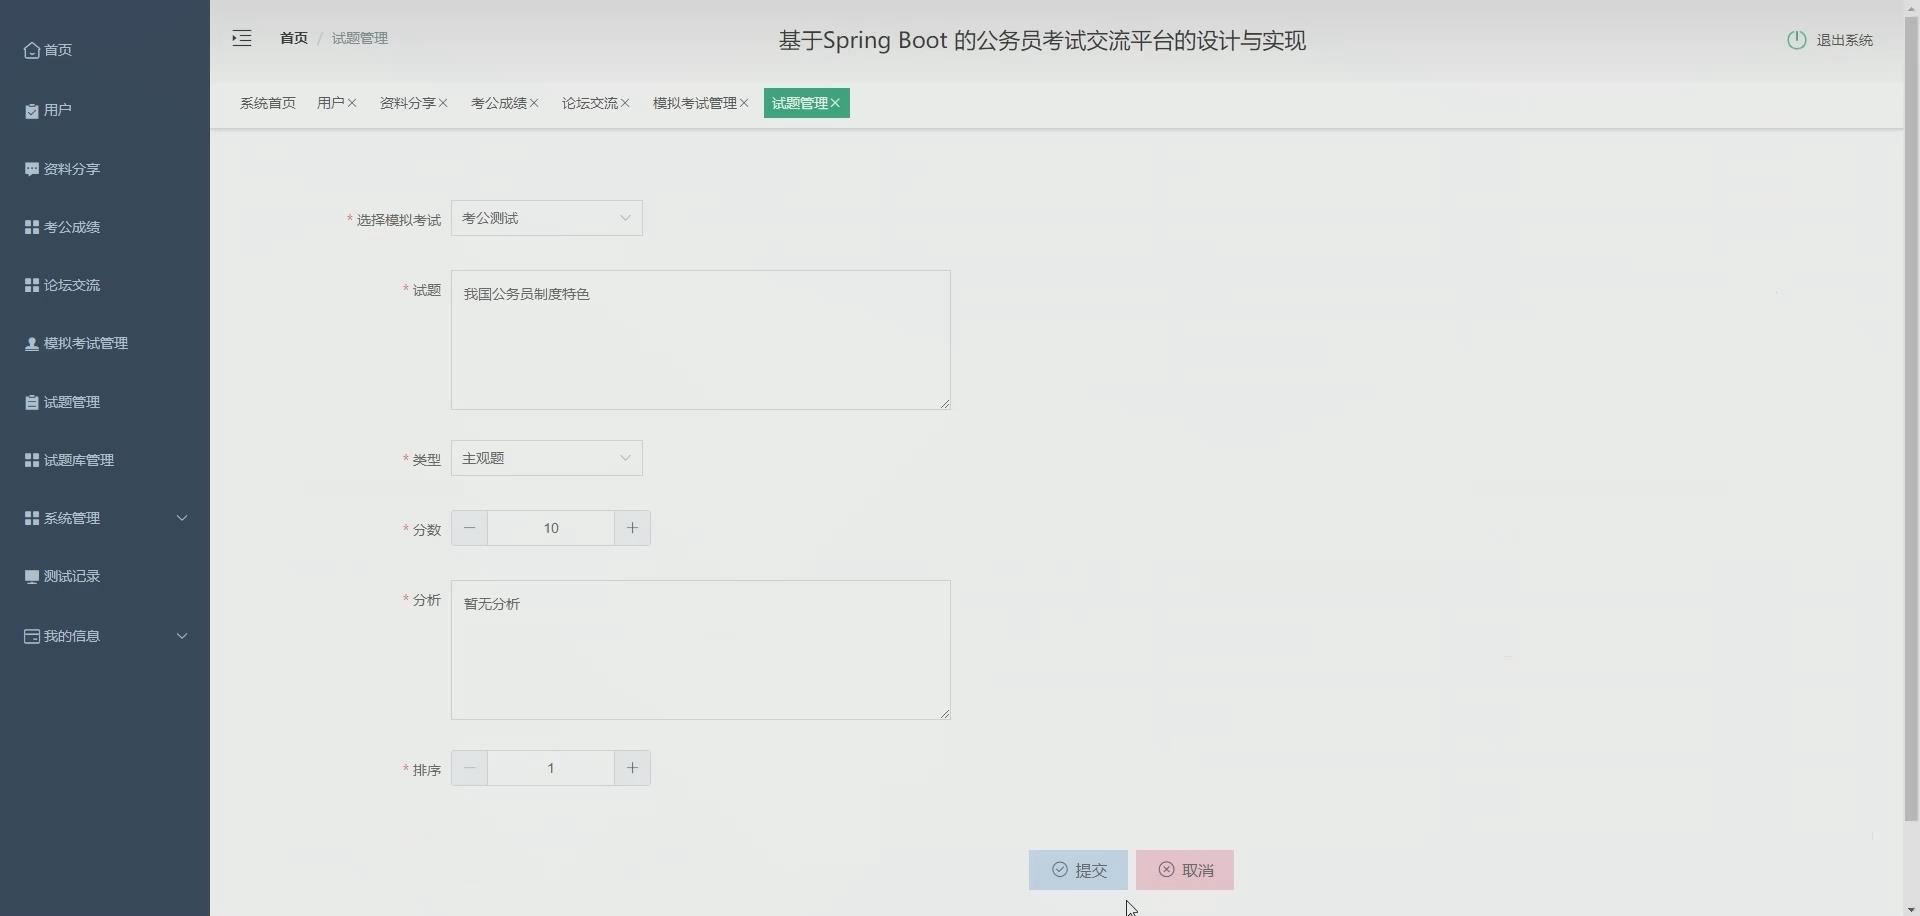Viewport: 1920px width, 916px height.
Task: Open the 选择模拟考试 dropdown
Action: (x=547, y=217)
